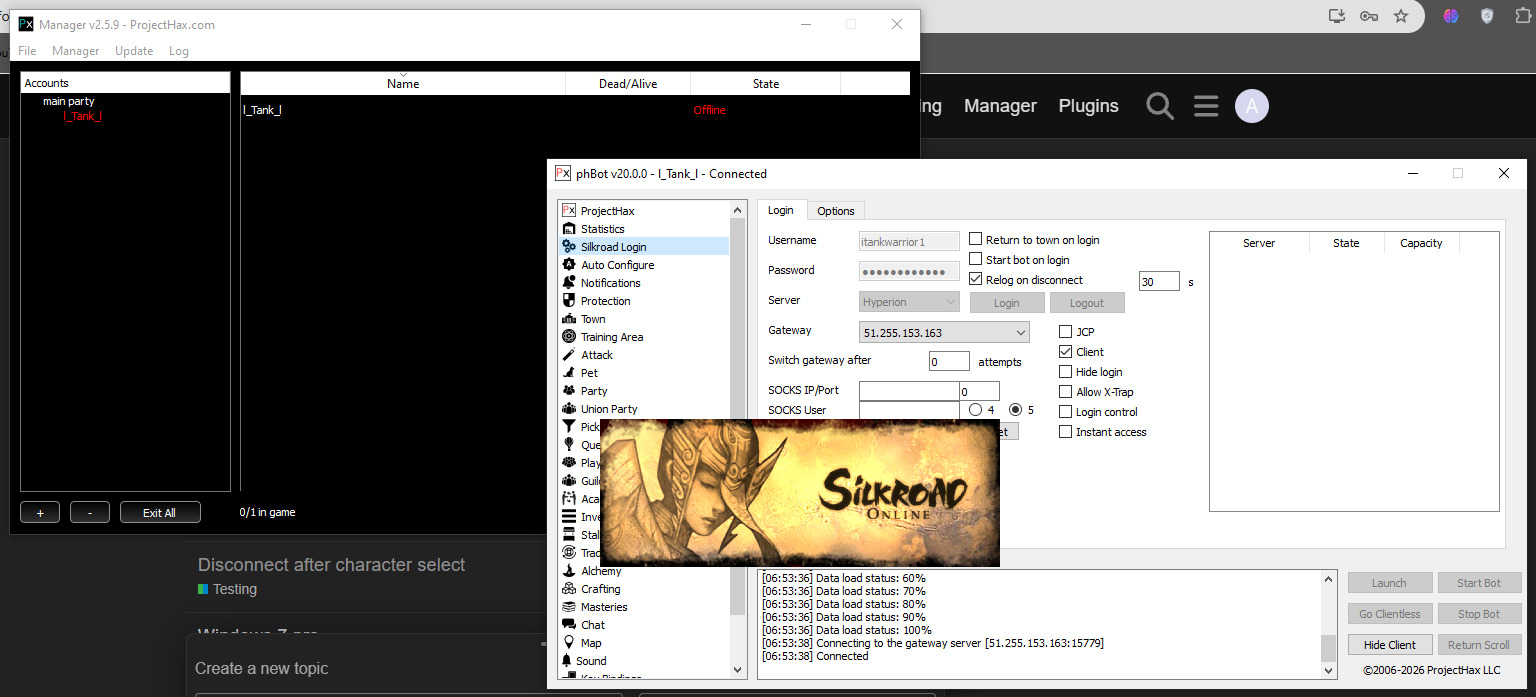Open the Protection shield icon
The height and width of the screenshot is (697, 1536).
pyautogui.click(x=569, y=301)
